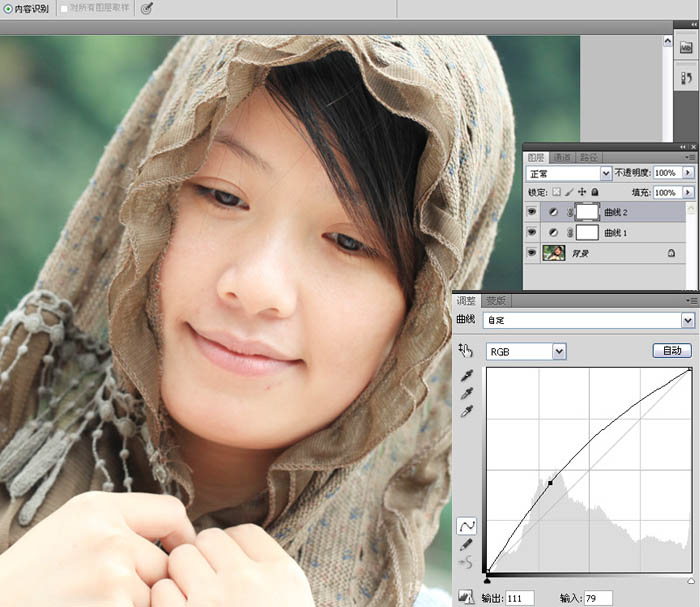The image size is (700, 607).
Task: Collapse the Layers panel with double arrows
Action: (x=683, y=147)
